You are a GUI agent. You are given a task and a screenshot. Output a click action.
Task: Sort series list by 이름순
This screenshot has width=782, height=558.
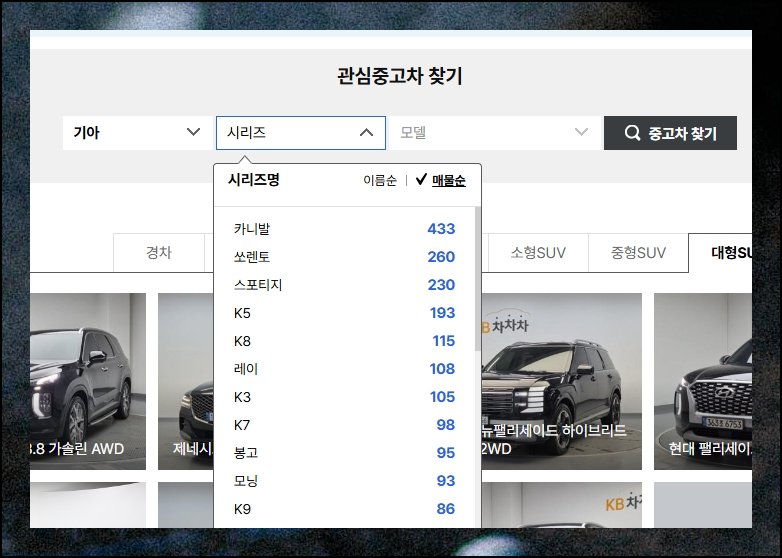click(x=380, y=180)
